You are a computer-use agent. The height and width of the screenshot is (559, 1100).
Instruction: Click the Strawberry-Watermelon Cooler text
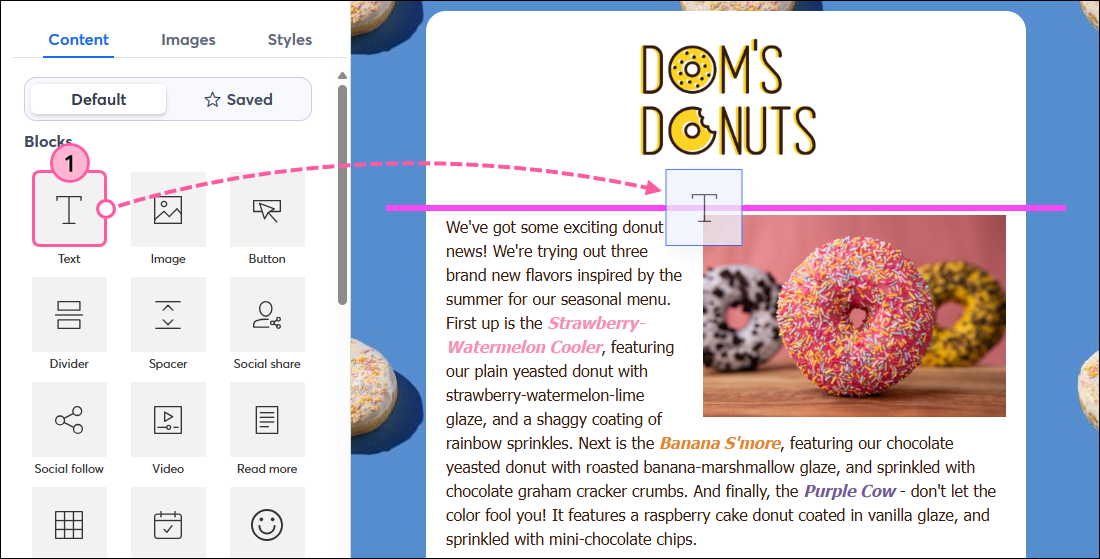click(546, 335)
